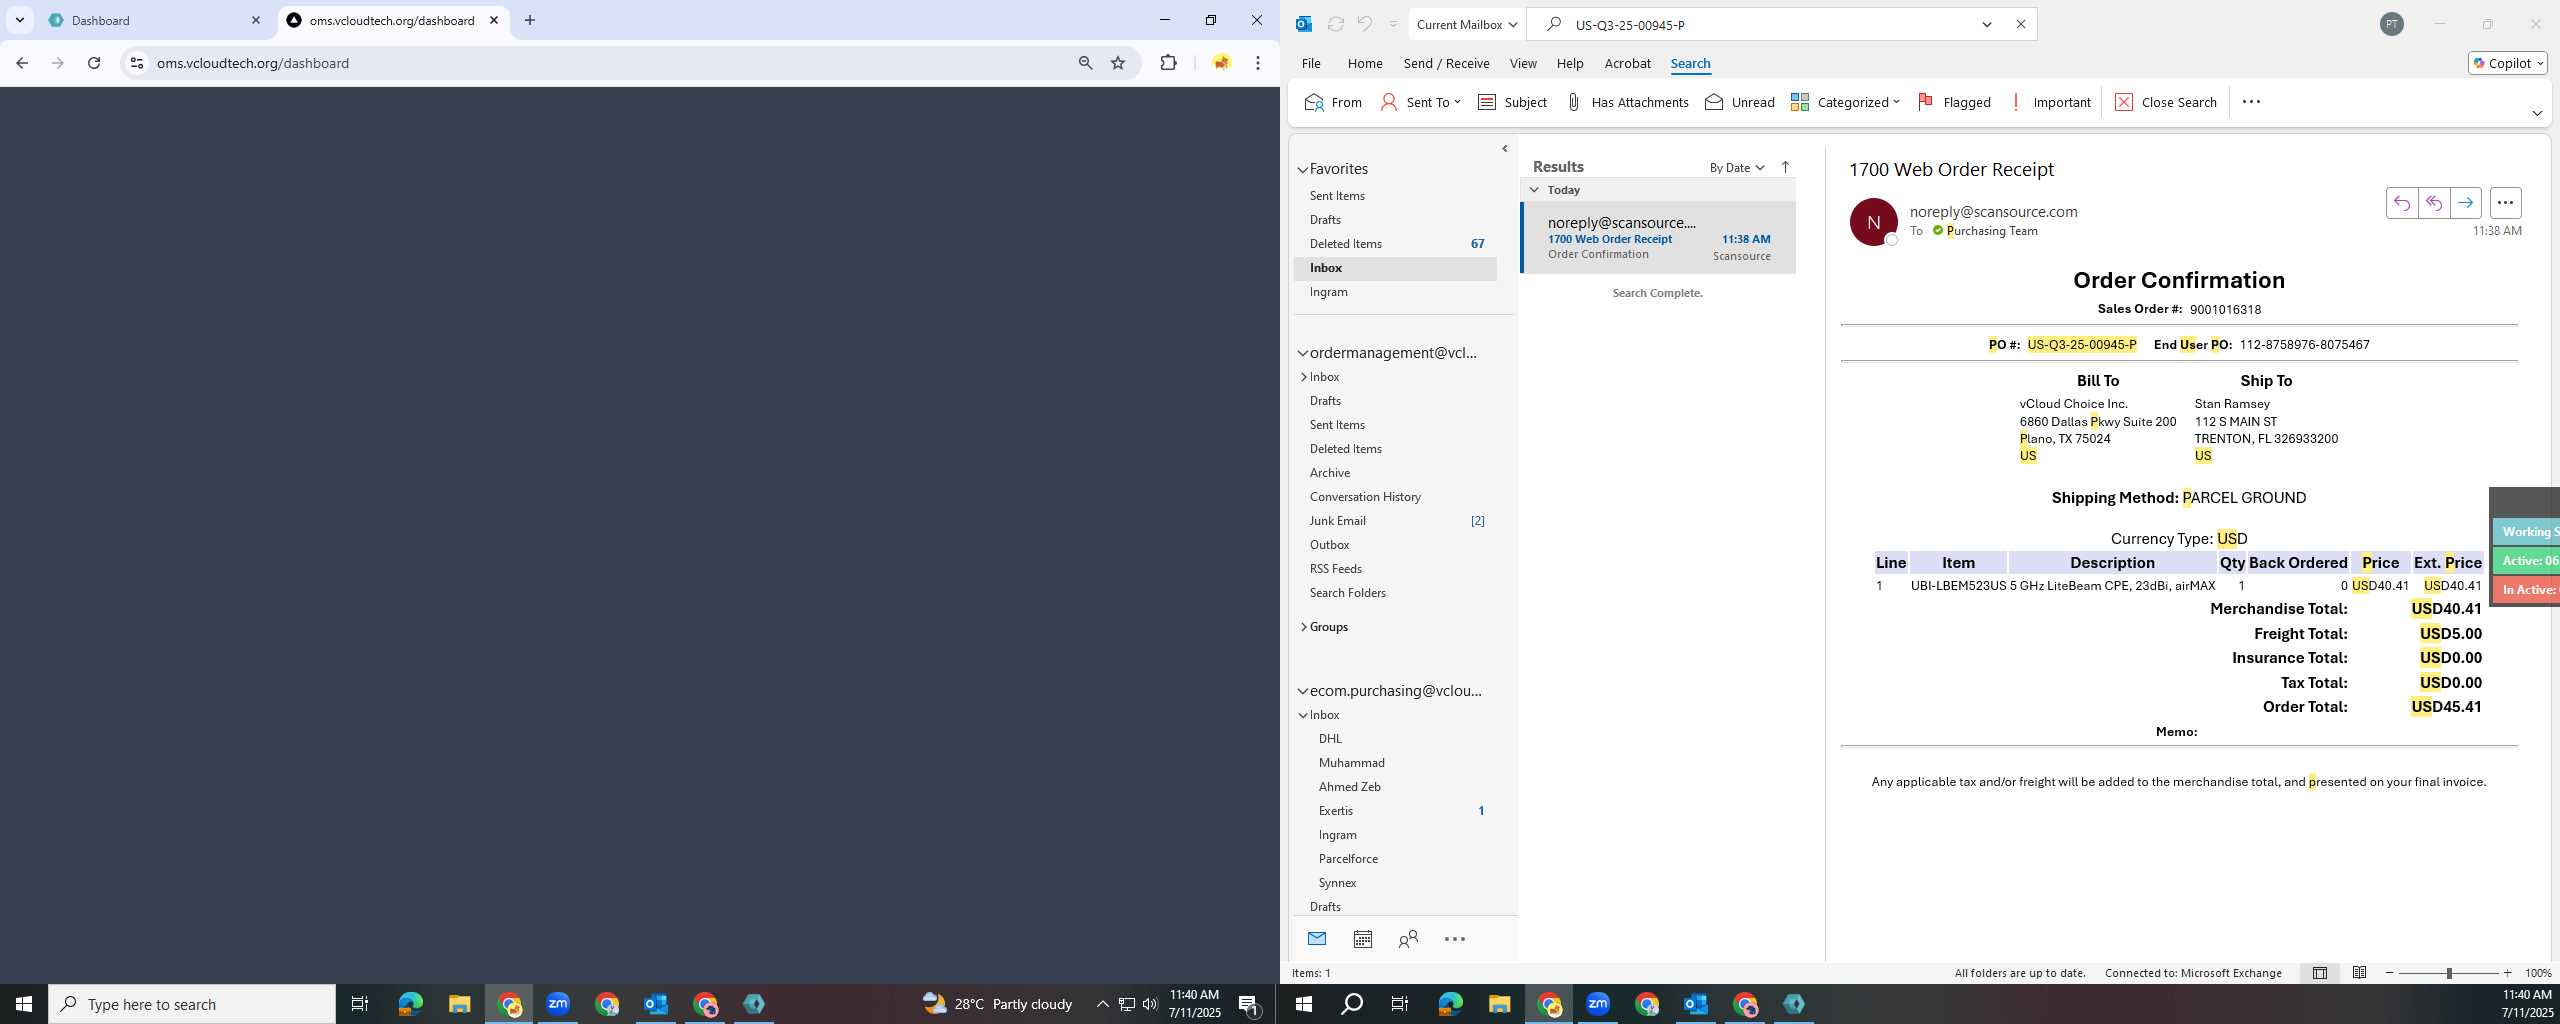Open Zoom app from left taskbar
Screen dimensions: 2560x1024
[x=558, y=1004]
